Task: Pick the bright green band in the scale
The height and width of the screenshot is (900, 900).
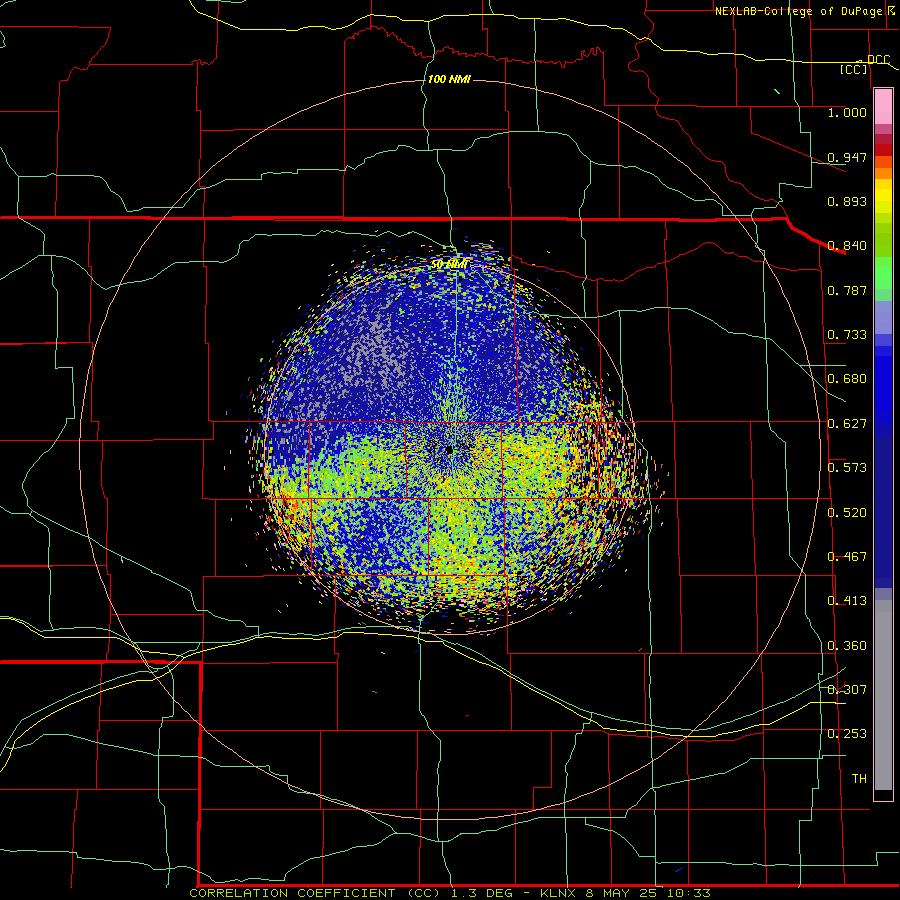Action: 883,273
